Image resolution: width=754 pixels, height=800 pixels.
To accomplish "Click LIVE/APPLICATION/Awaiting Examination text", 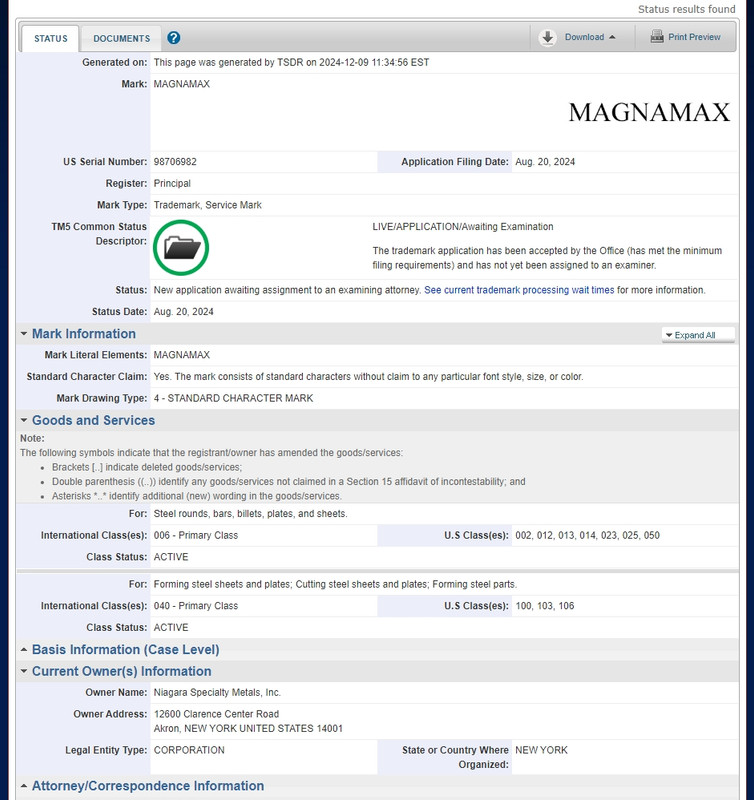I will [463, 227].
